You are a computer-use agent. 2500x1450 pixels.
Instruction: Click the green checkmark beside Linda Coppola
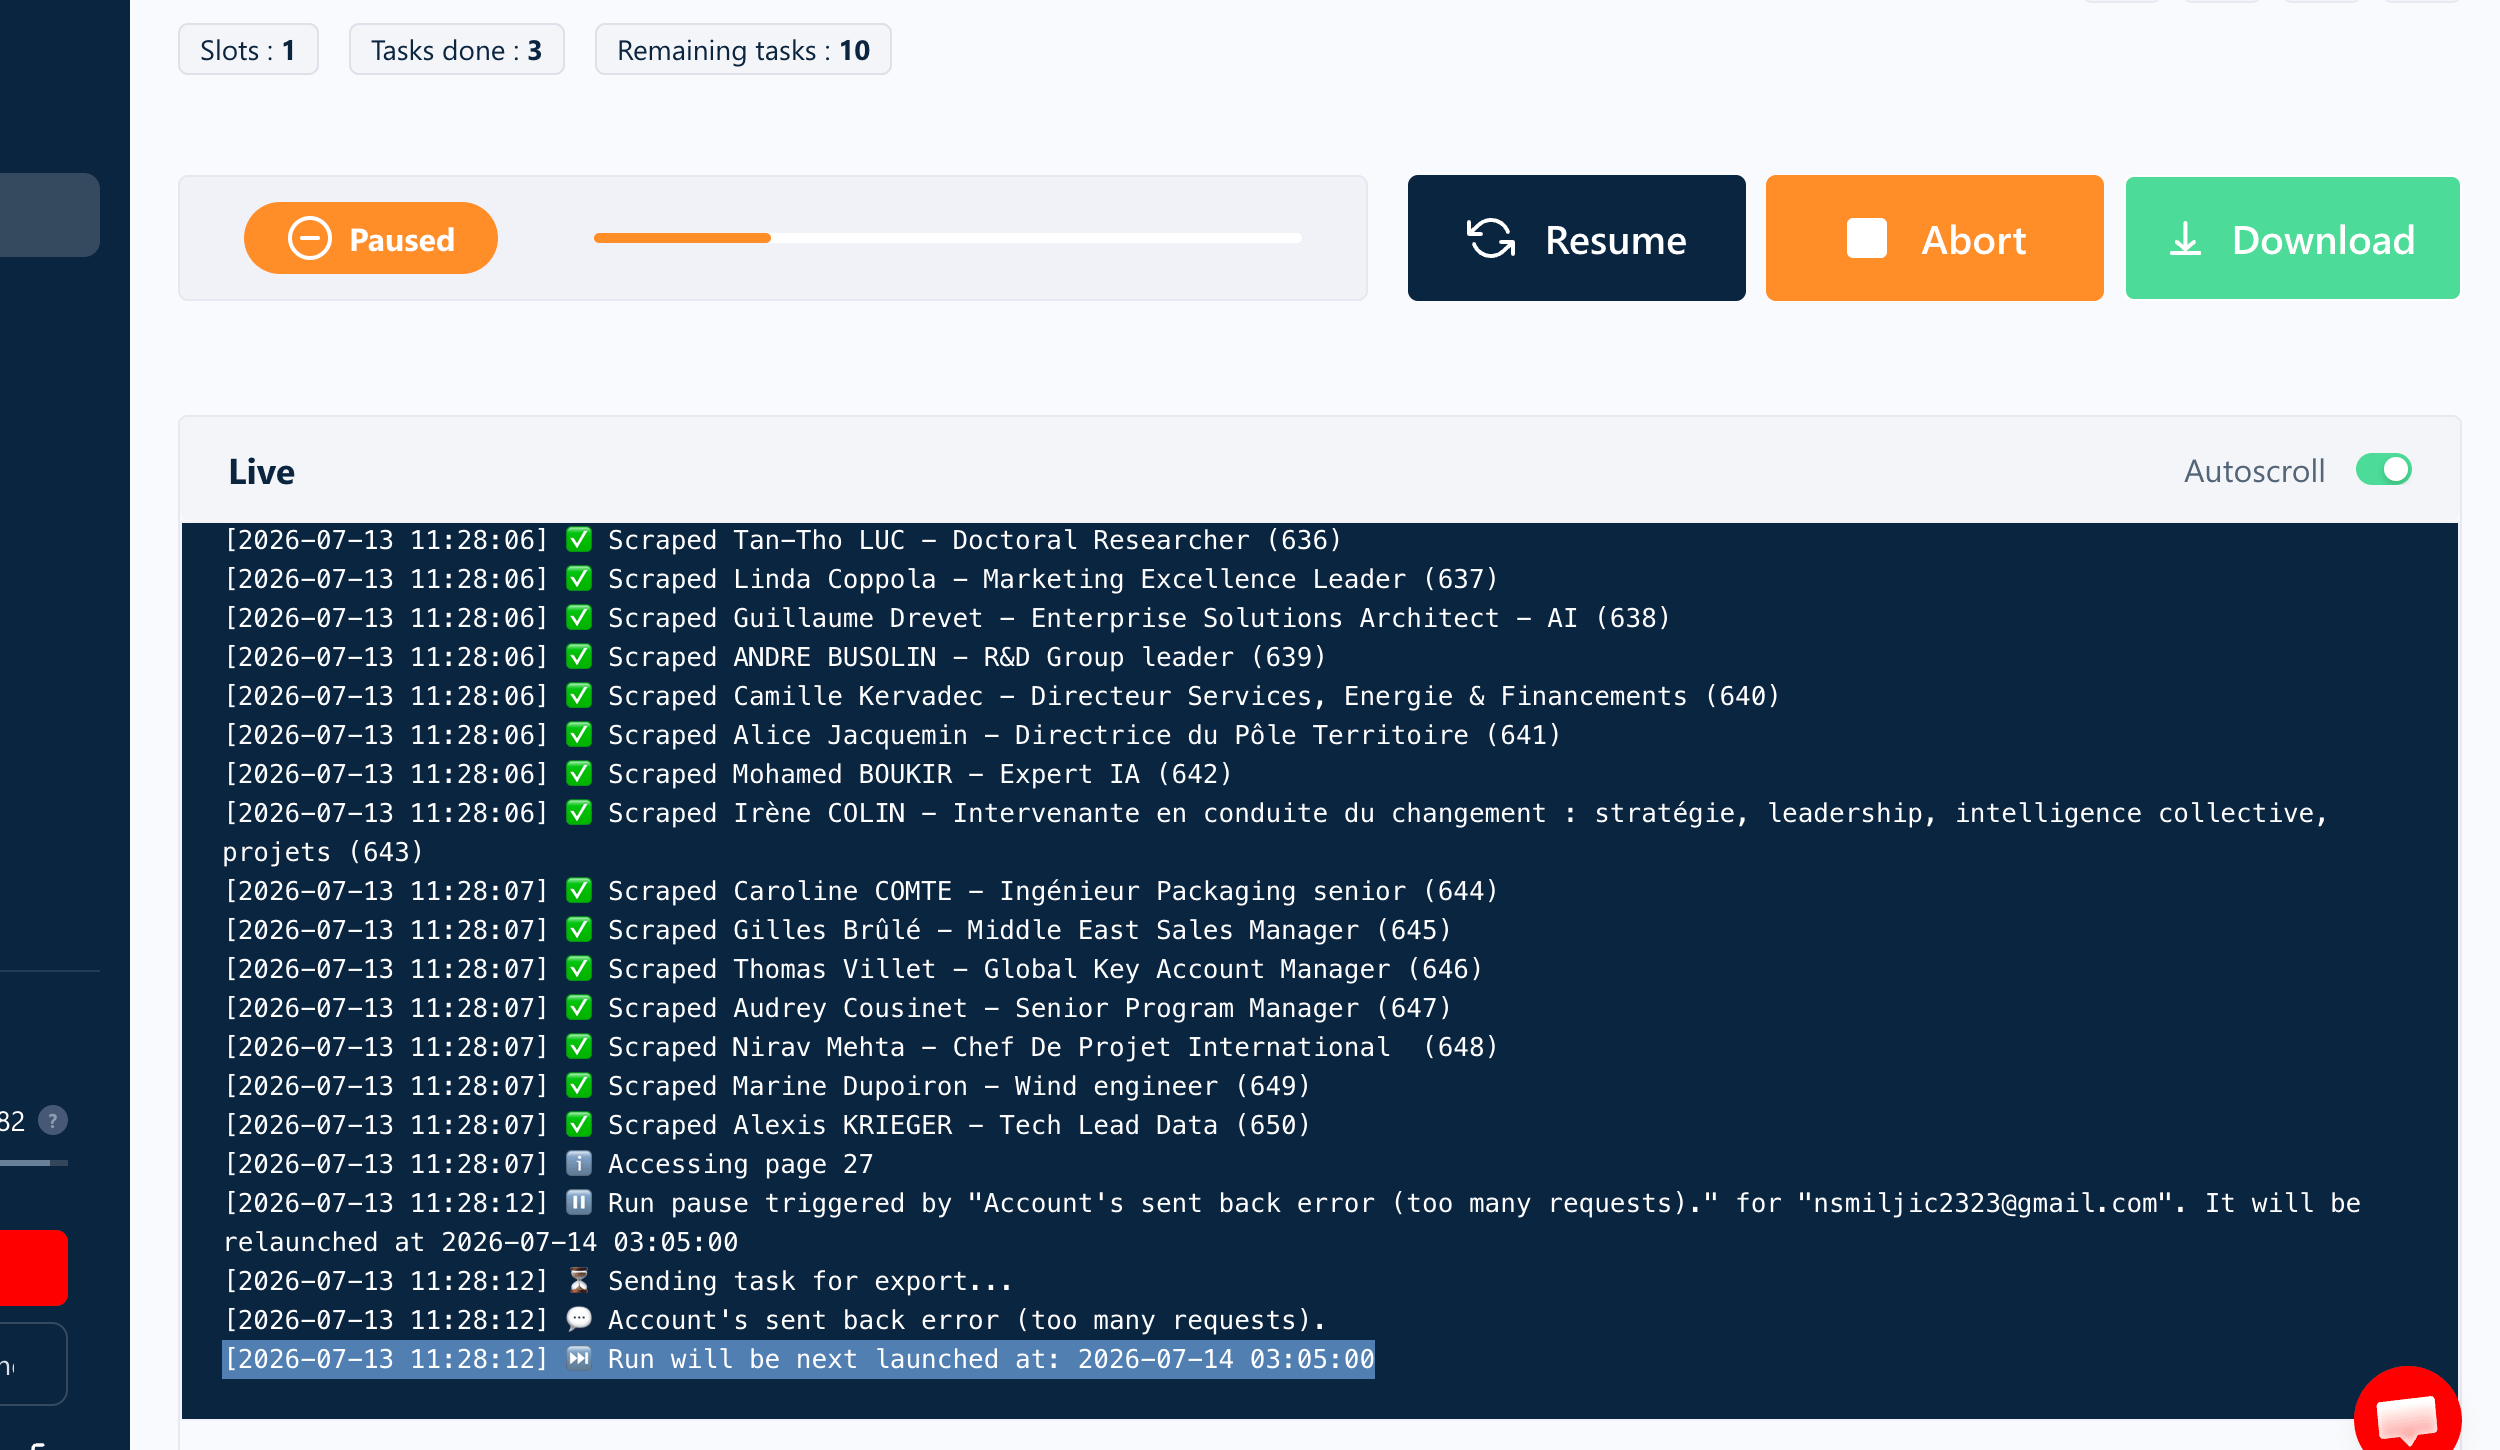click(x=579, y=578)
